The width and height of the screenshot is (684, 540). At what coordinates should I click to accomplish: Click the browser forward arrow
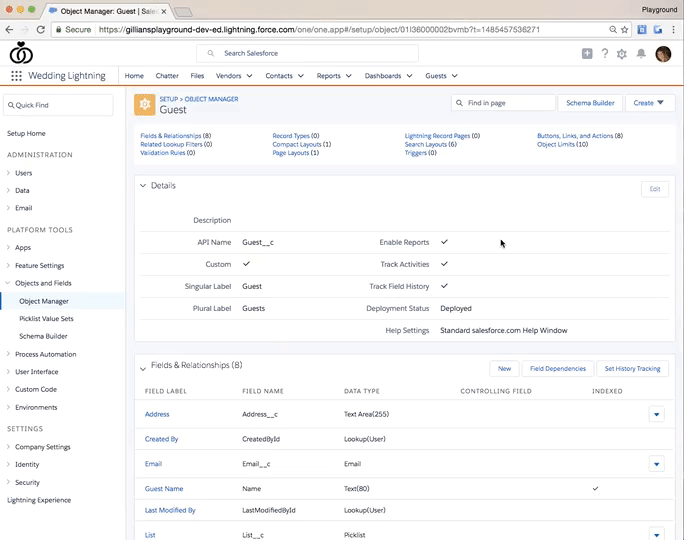click(25, 30)
